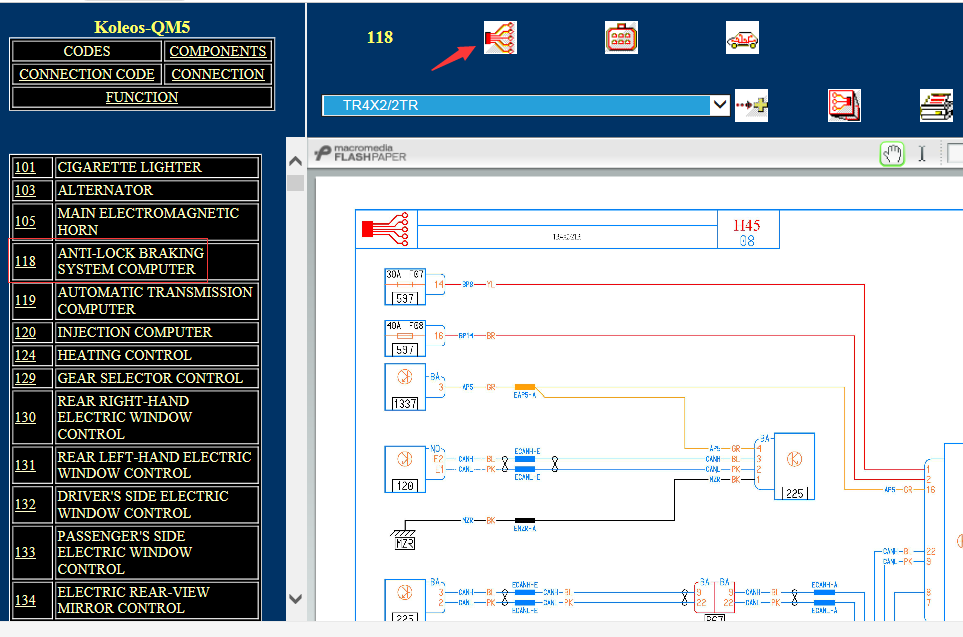963x637 pixels.
Task: Select PASSENGER'S SIDE ELECTRIC WINDOW CONTROL text
Action: point(125,552)
